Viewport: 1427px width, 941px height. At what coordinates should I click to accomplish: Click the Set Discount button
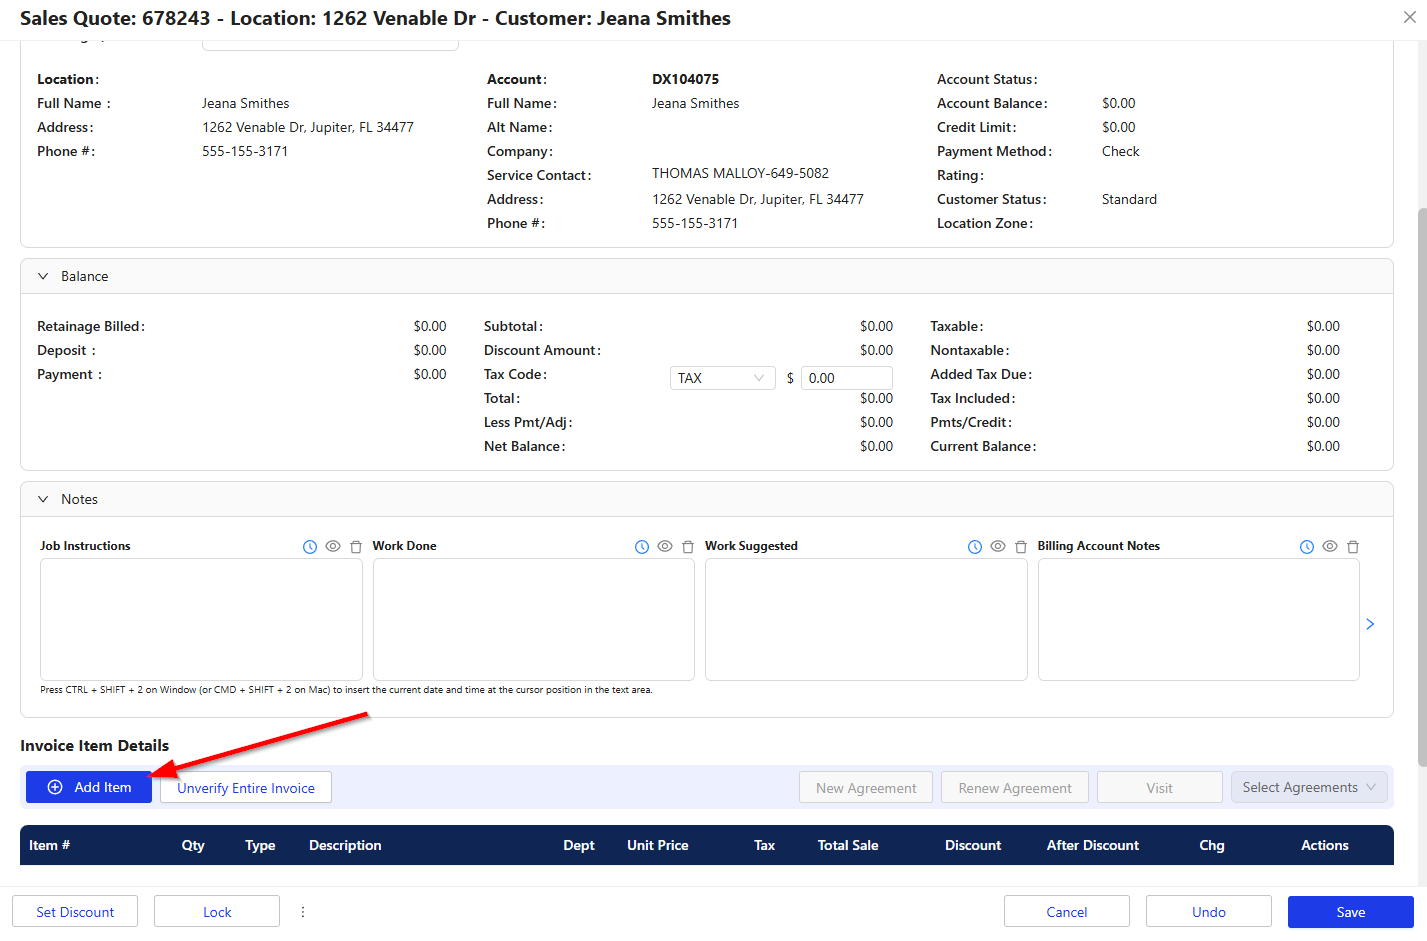(75, 912)
